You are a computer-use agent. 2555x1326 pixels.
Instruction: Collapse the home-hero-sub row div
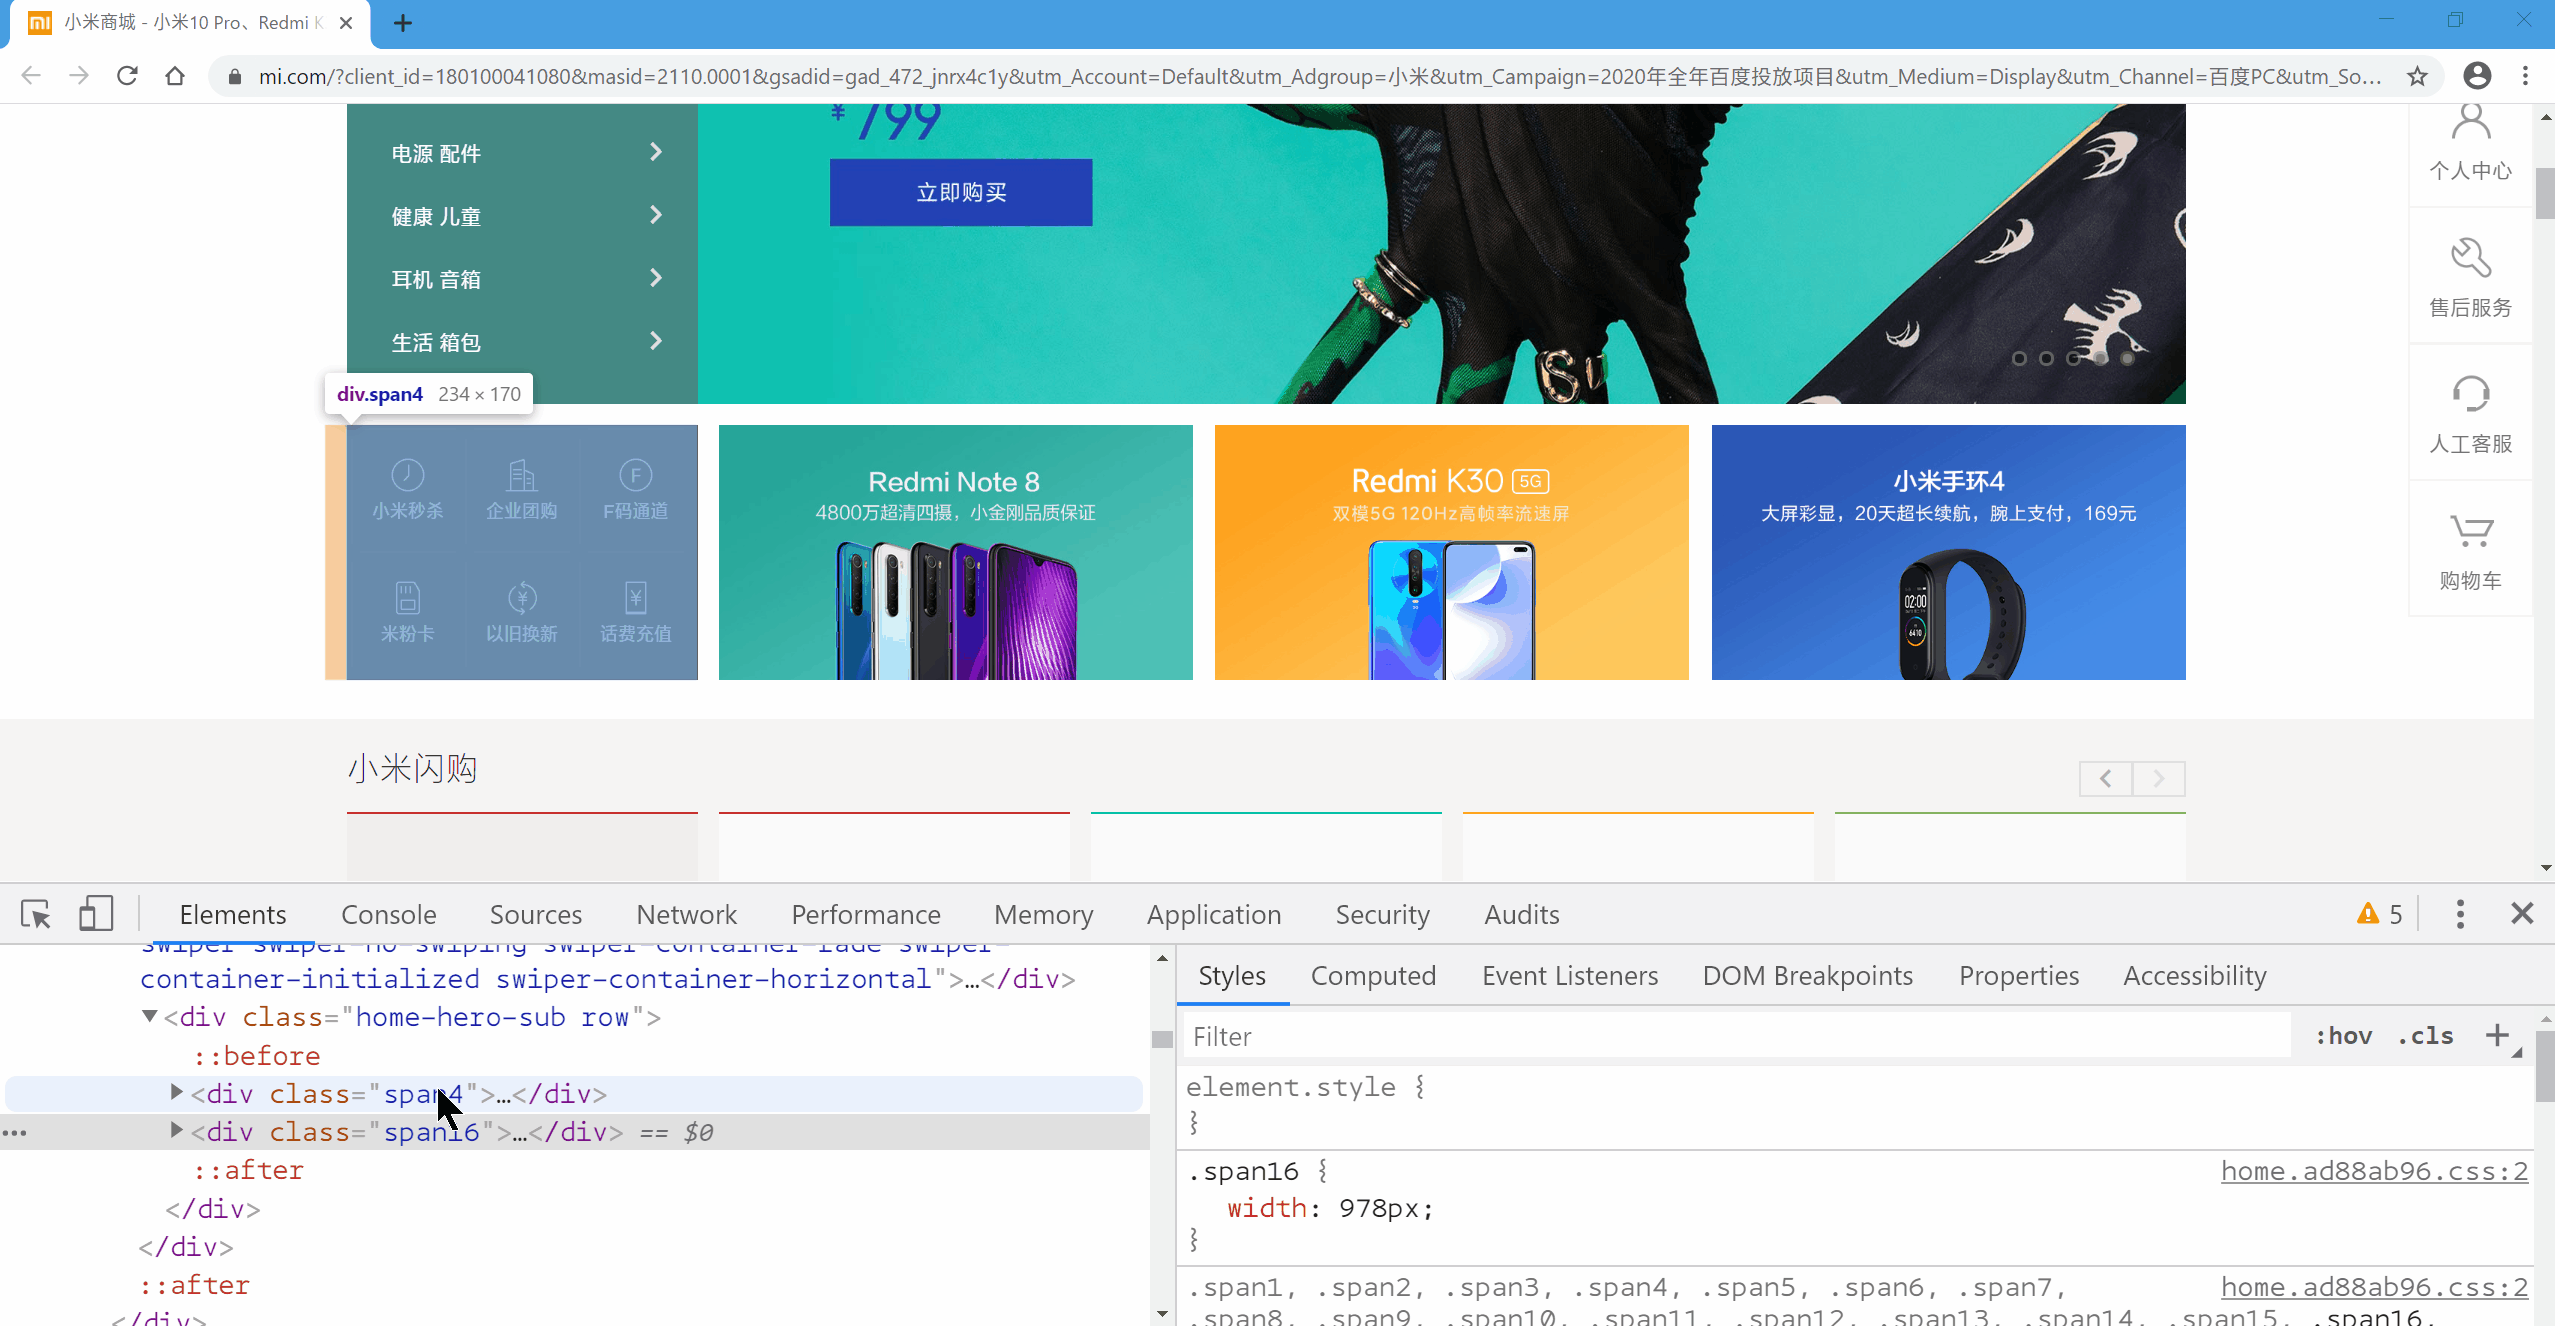click(x=149, y=1016)
